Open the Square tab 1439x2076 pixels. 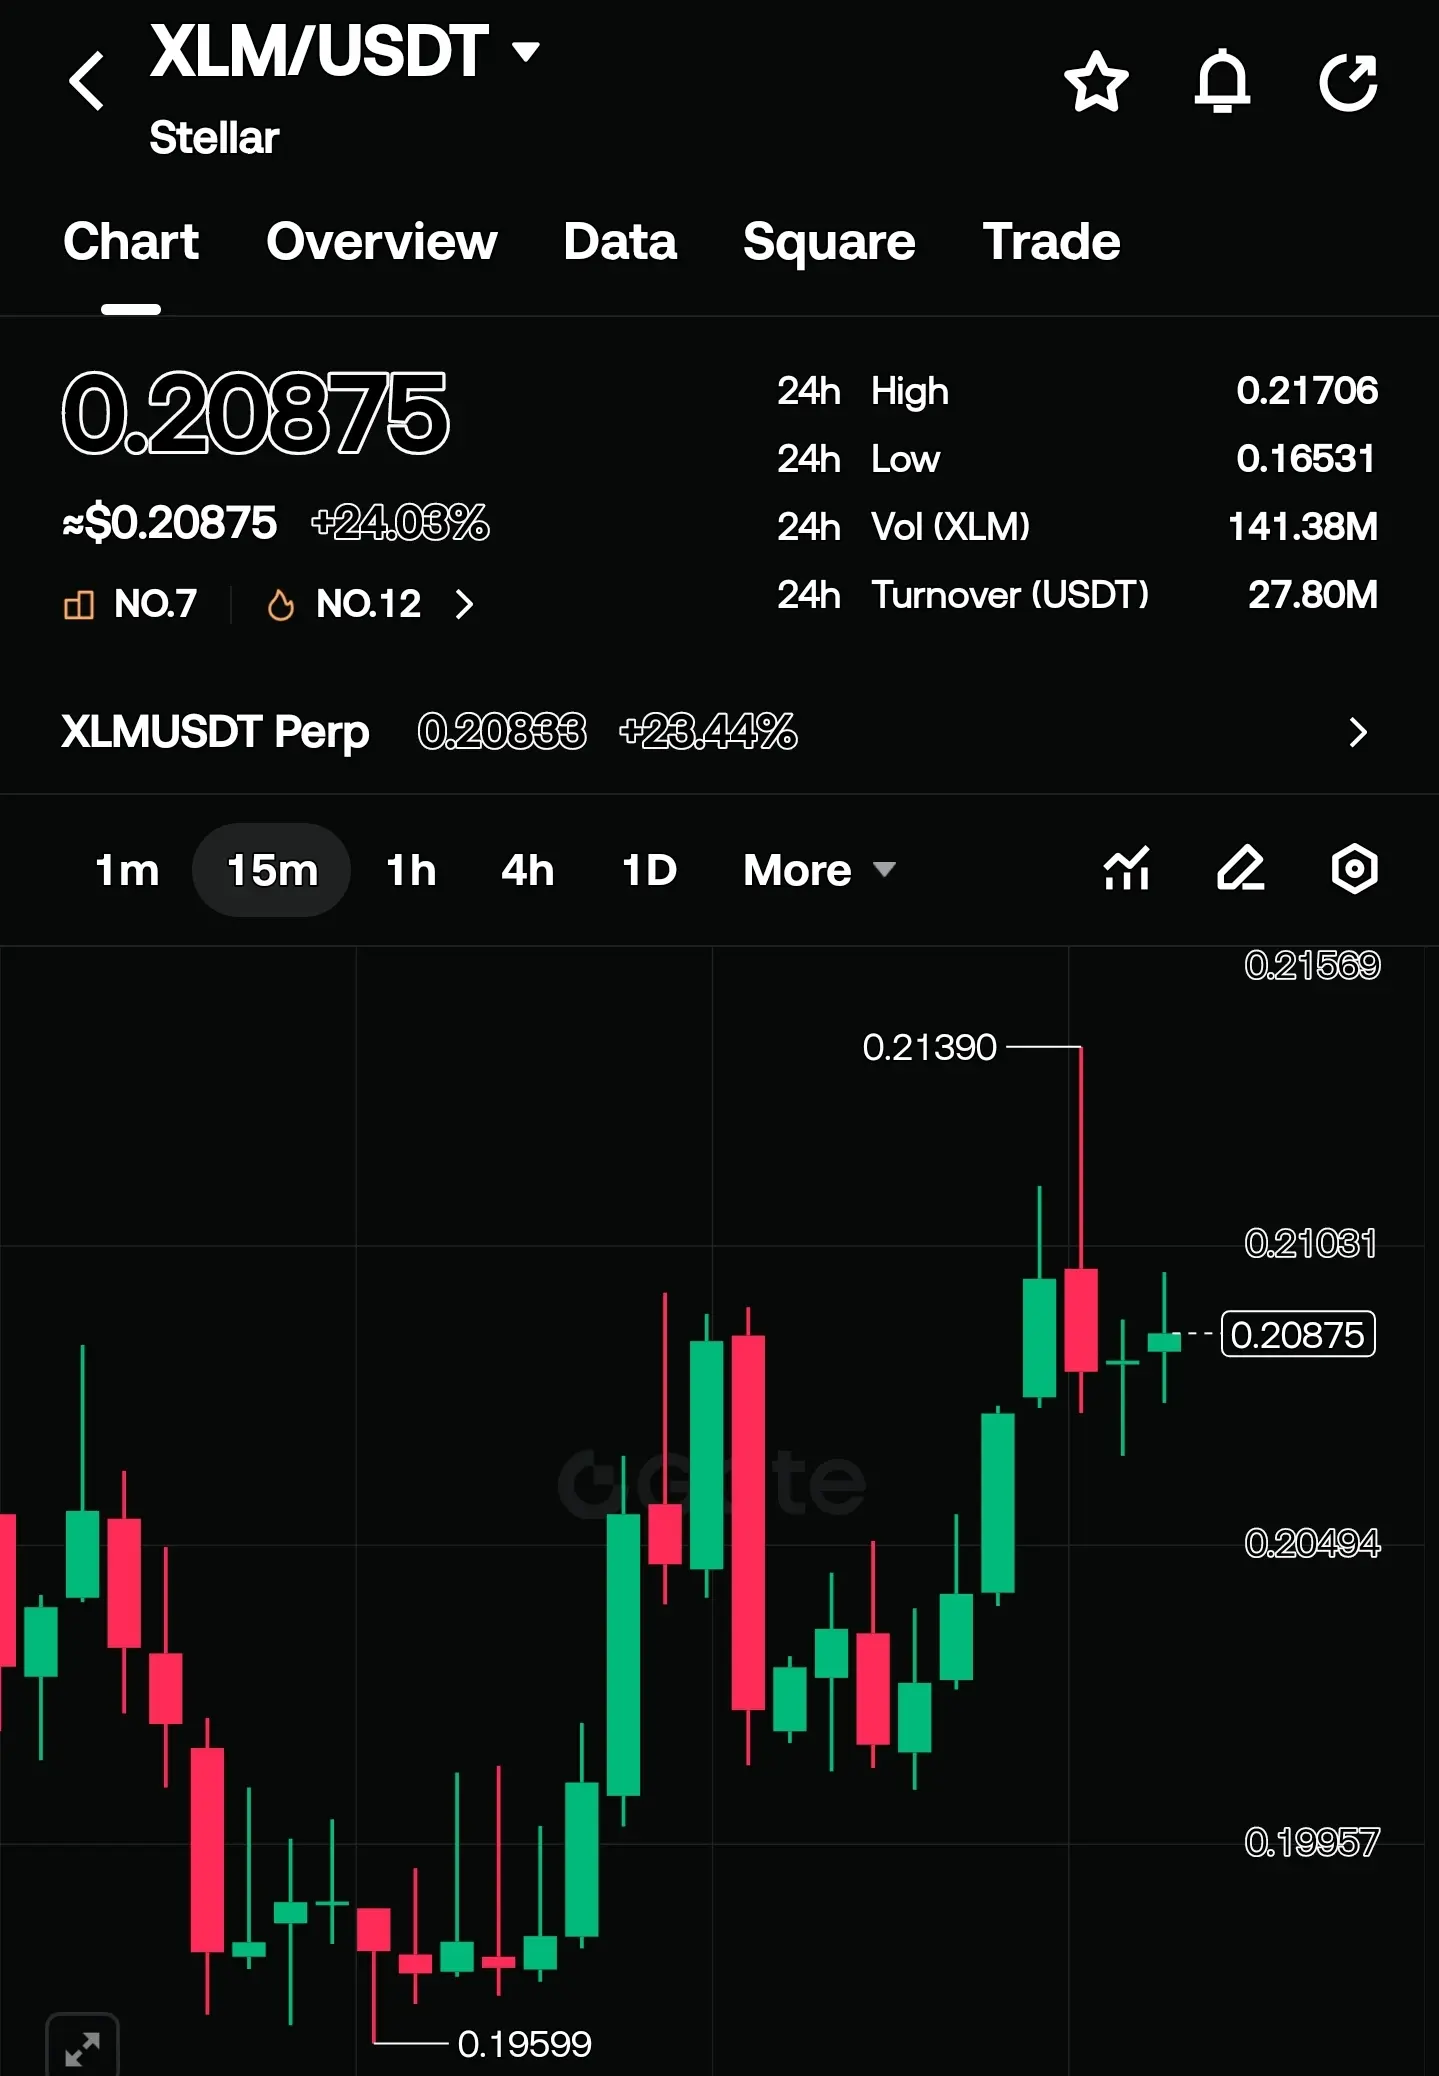coord(829,242)
